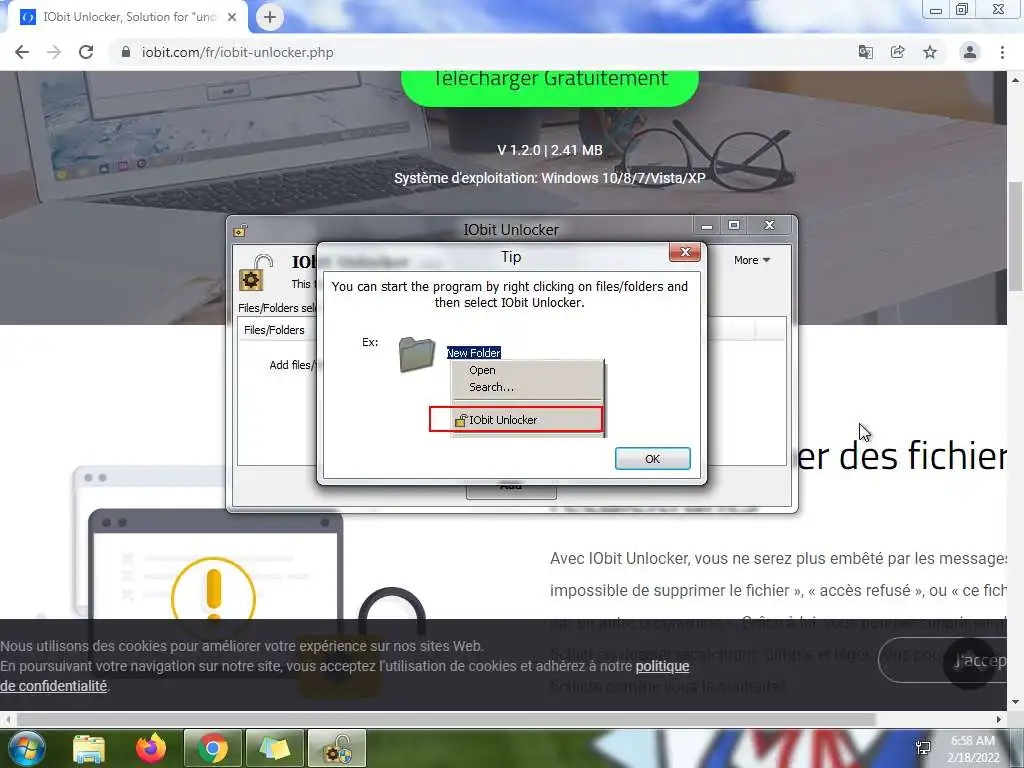This screenshot has width=1024, height=768.
Task: Click the share page icon
Action: pos(897,52)
